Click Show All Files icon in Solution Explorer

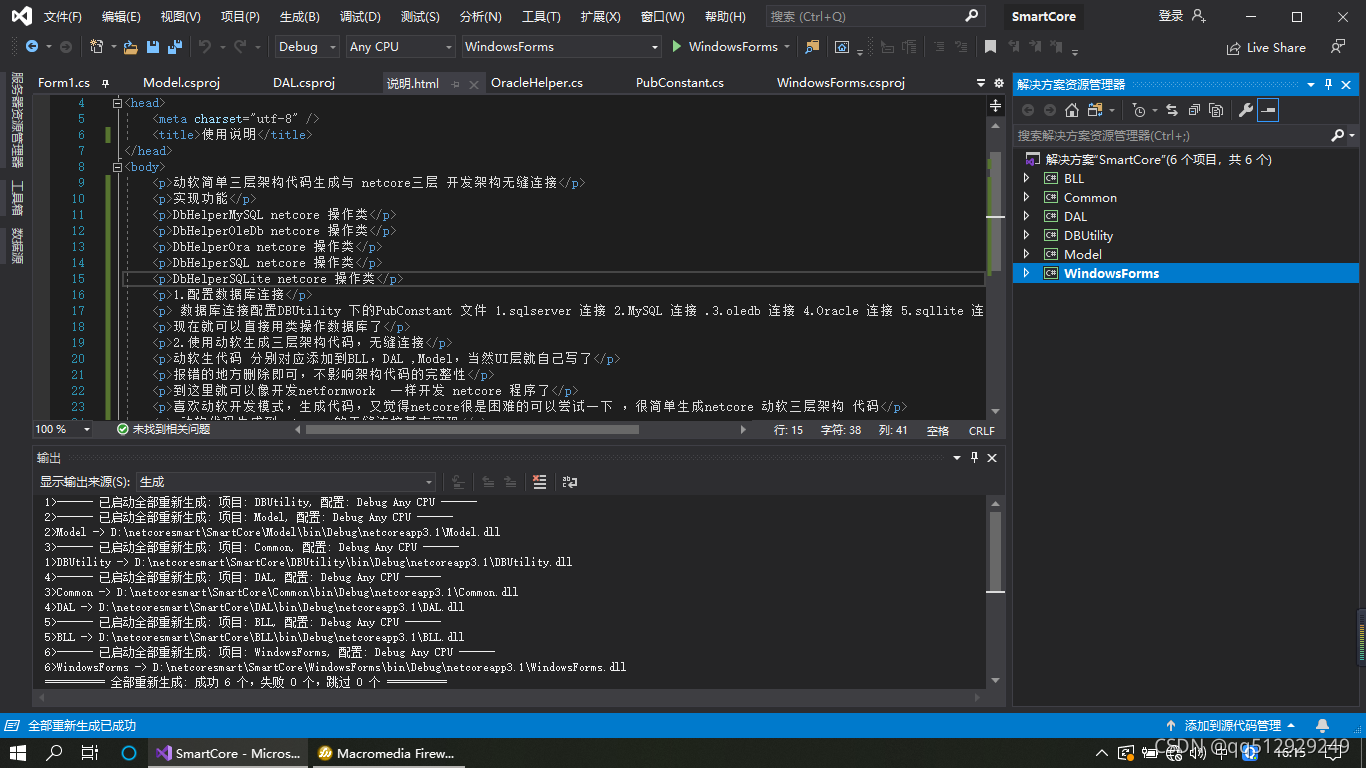pyautogui.click(x=1216, y=110)
